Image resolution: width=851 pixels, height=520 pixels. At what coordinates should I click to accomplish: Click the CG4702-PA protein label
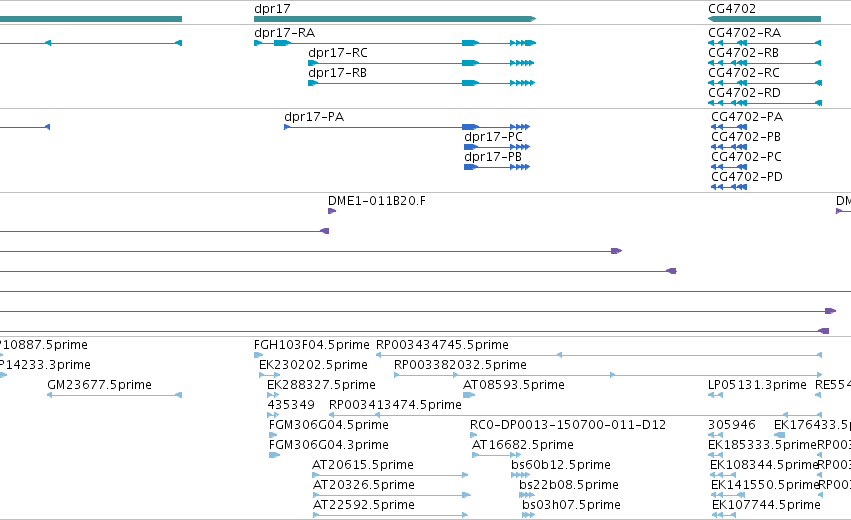coord(747,117)
